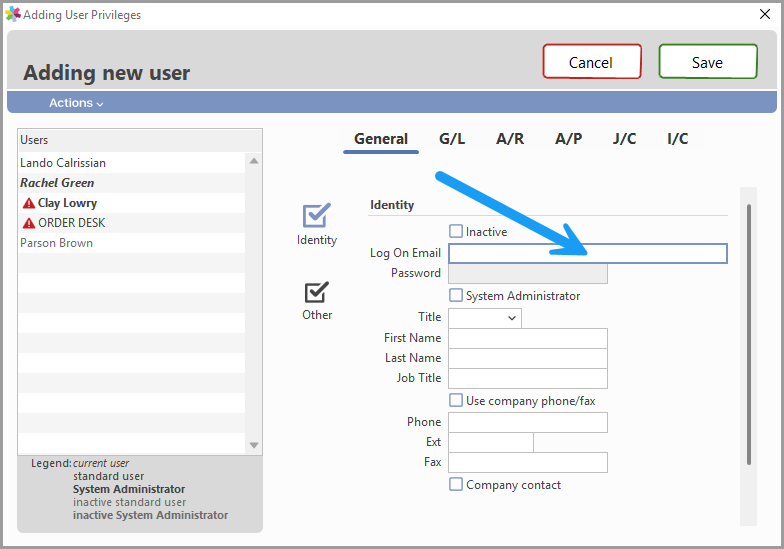Select user Lando Calrissian

pyautogui.click(x=132, y=163)
